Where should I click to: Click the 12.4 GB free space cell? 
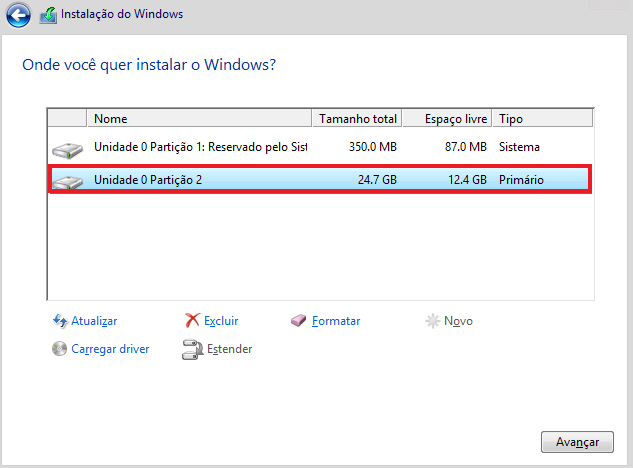point(467,180)
